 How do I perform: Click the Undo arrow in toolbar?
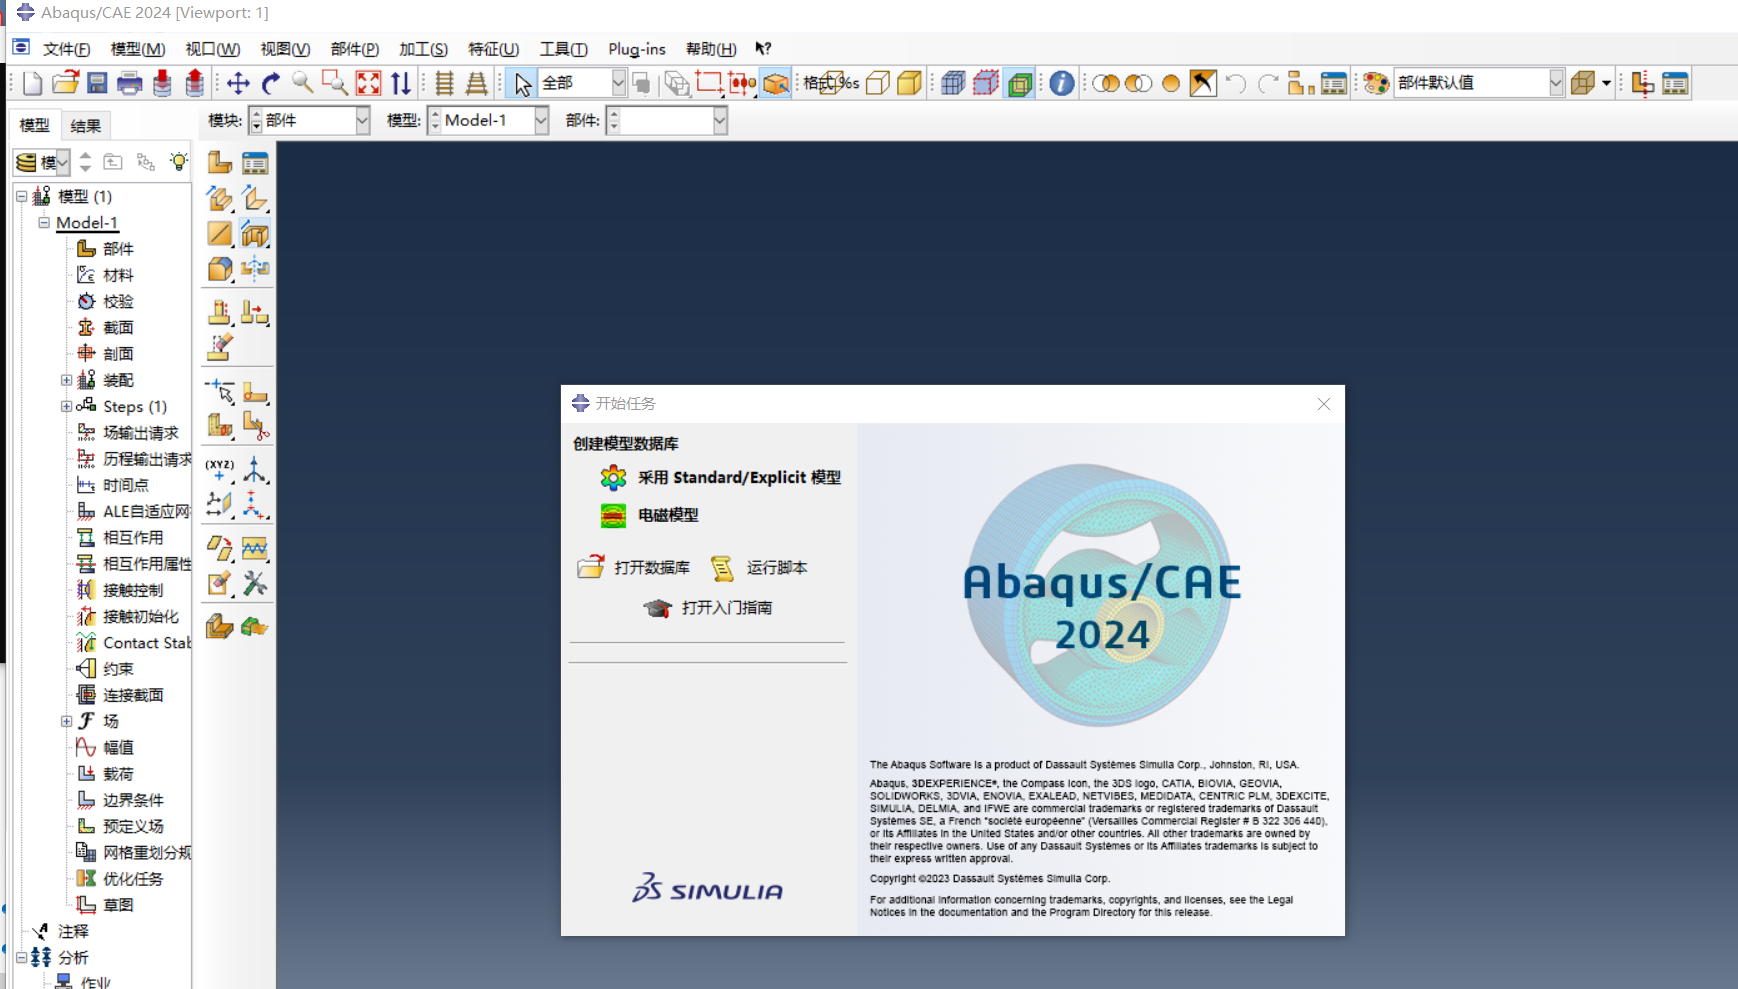pos(1236,83)
